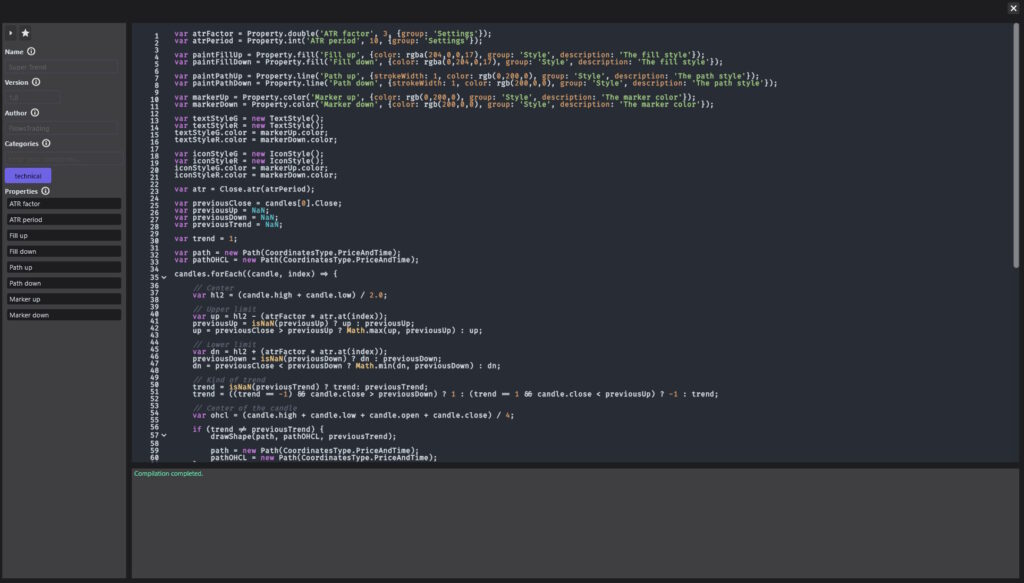
Task: Select the 'ATR factor' property
Action: click(x=63, y=204)
